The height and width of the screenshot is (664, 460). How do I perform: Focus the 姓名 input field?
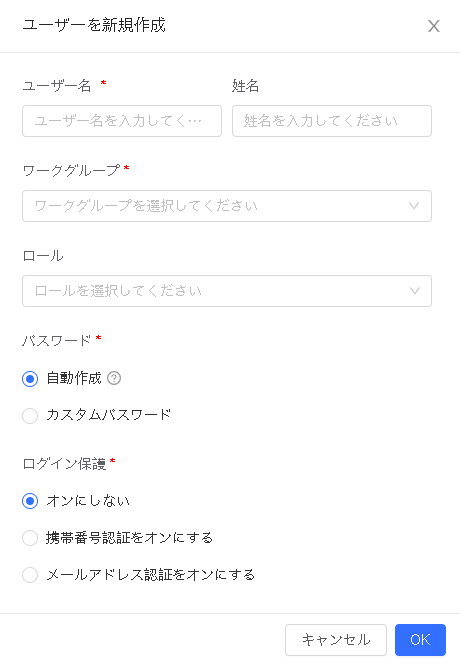click(332, 121)
